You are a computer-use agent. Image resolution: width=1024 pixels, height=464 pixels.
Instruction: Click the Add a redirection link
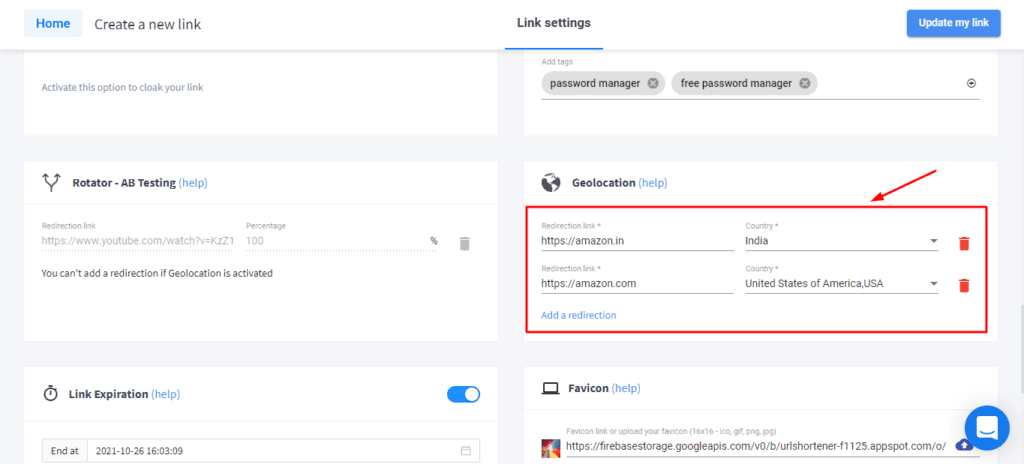tap(578, 315)
